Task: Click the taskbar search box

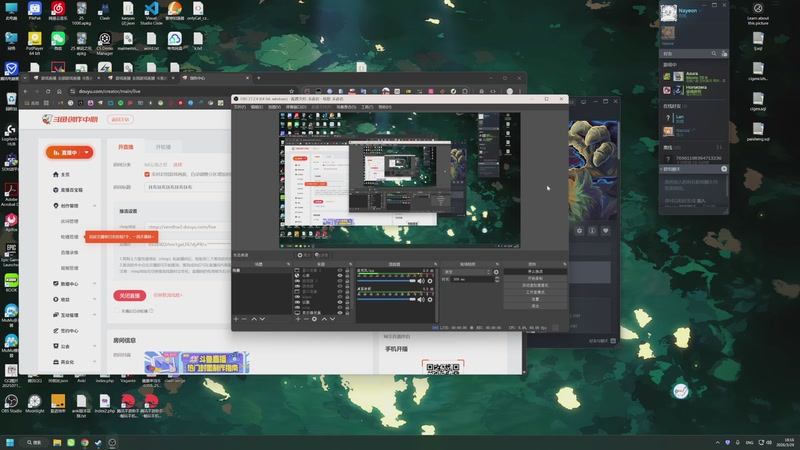Action: (x=35, y=442)
